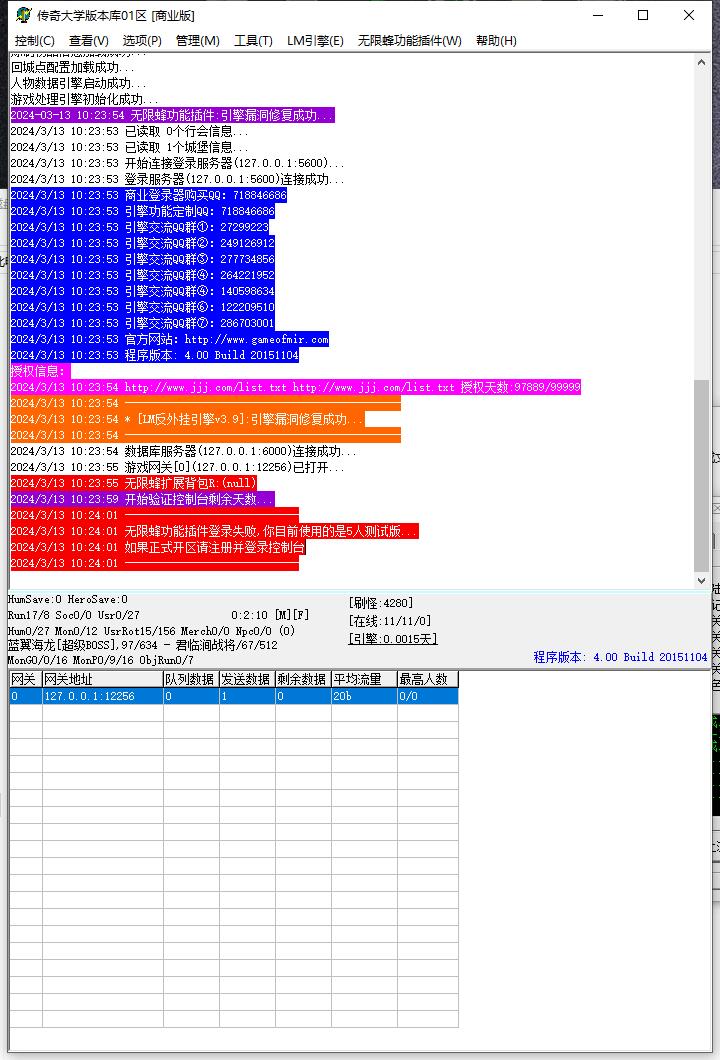This screenshot has width=720, height=1060.
Task: Click the MonG0/0/16 status line
Action: tap(101, 660)
